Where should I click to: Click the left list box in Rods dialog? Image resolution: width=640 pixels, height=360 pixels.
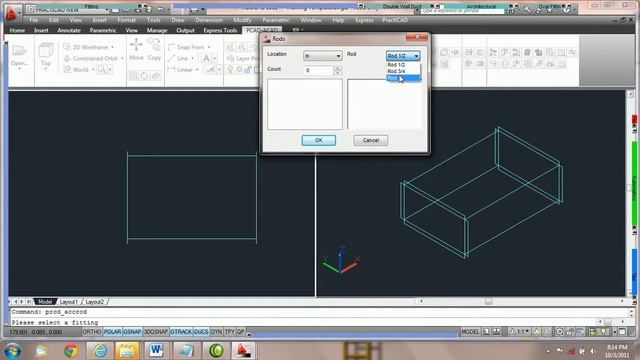tap(305, 104)
